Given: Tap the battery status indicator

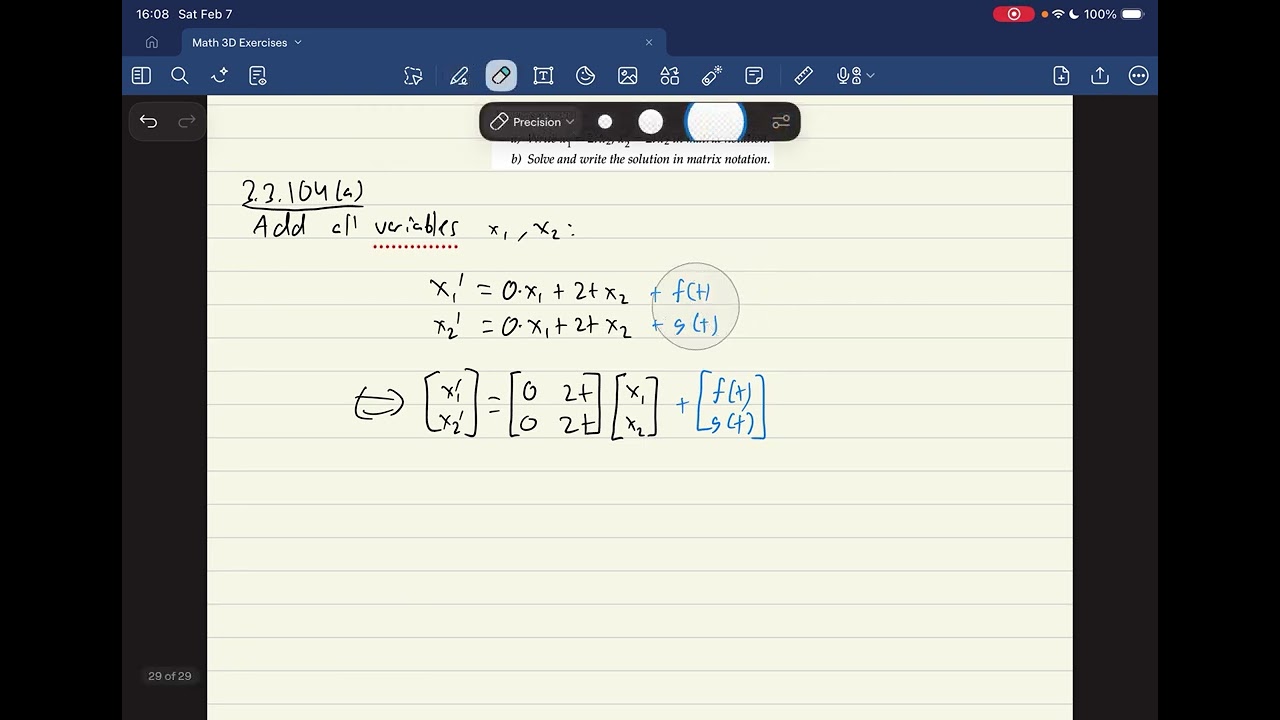Looking at the screenshot, I should [x=1131, y=14].
